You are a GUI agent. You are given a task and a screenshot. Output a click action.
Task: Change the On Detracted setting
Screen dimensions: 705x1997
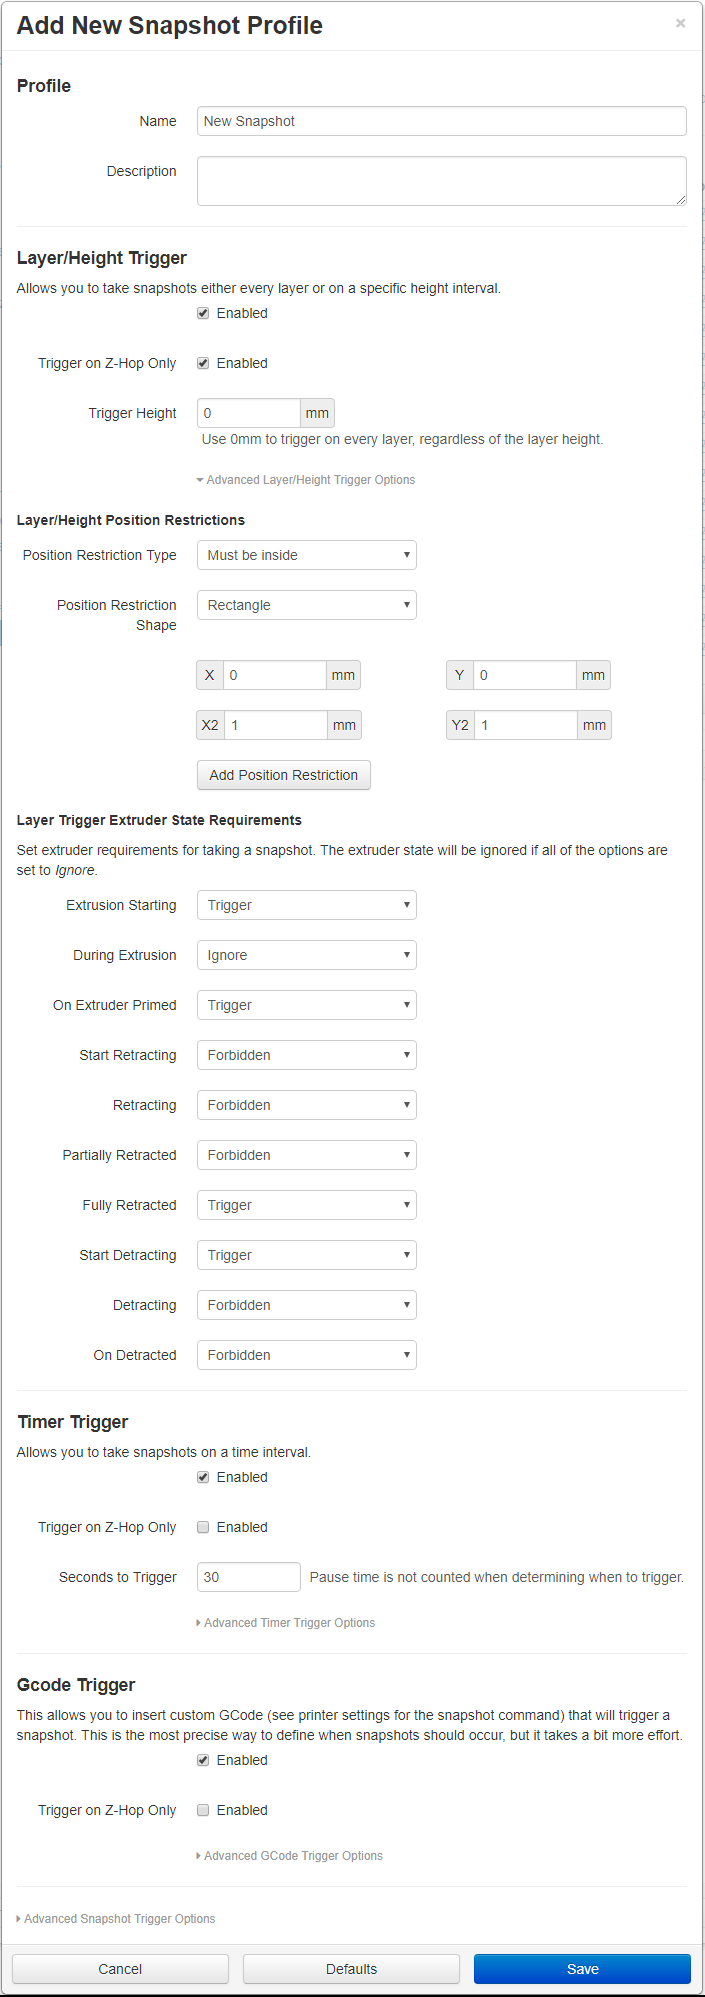point(306,1354)
